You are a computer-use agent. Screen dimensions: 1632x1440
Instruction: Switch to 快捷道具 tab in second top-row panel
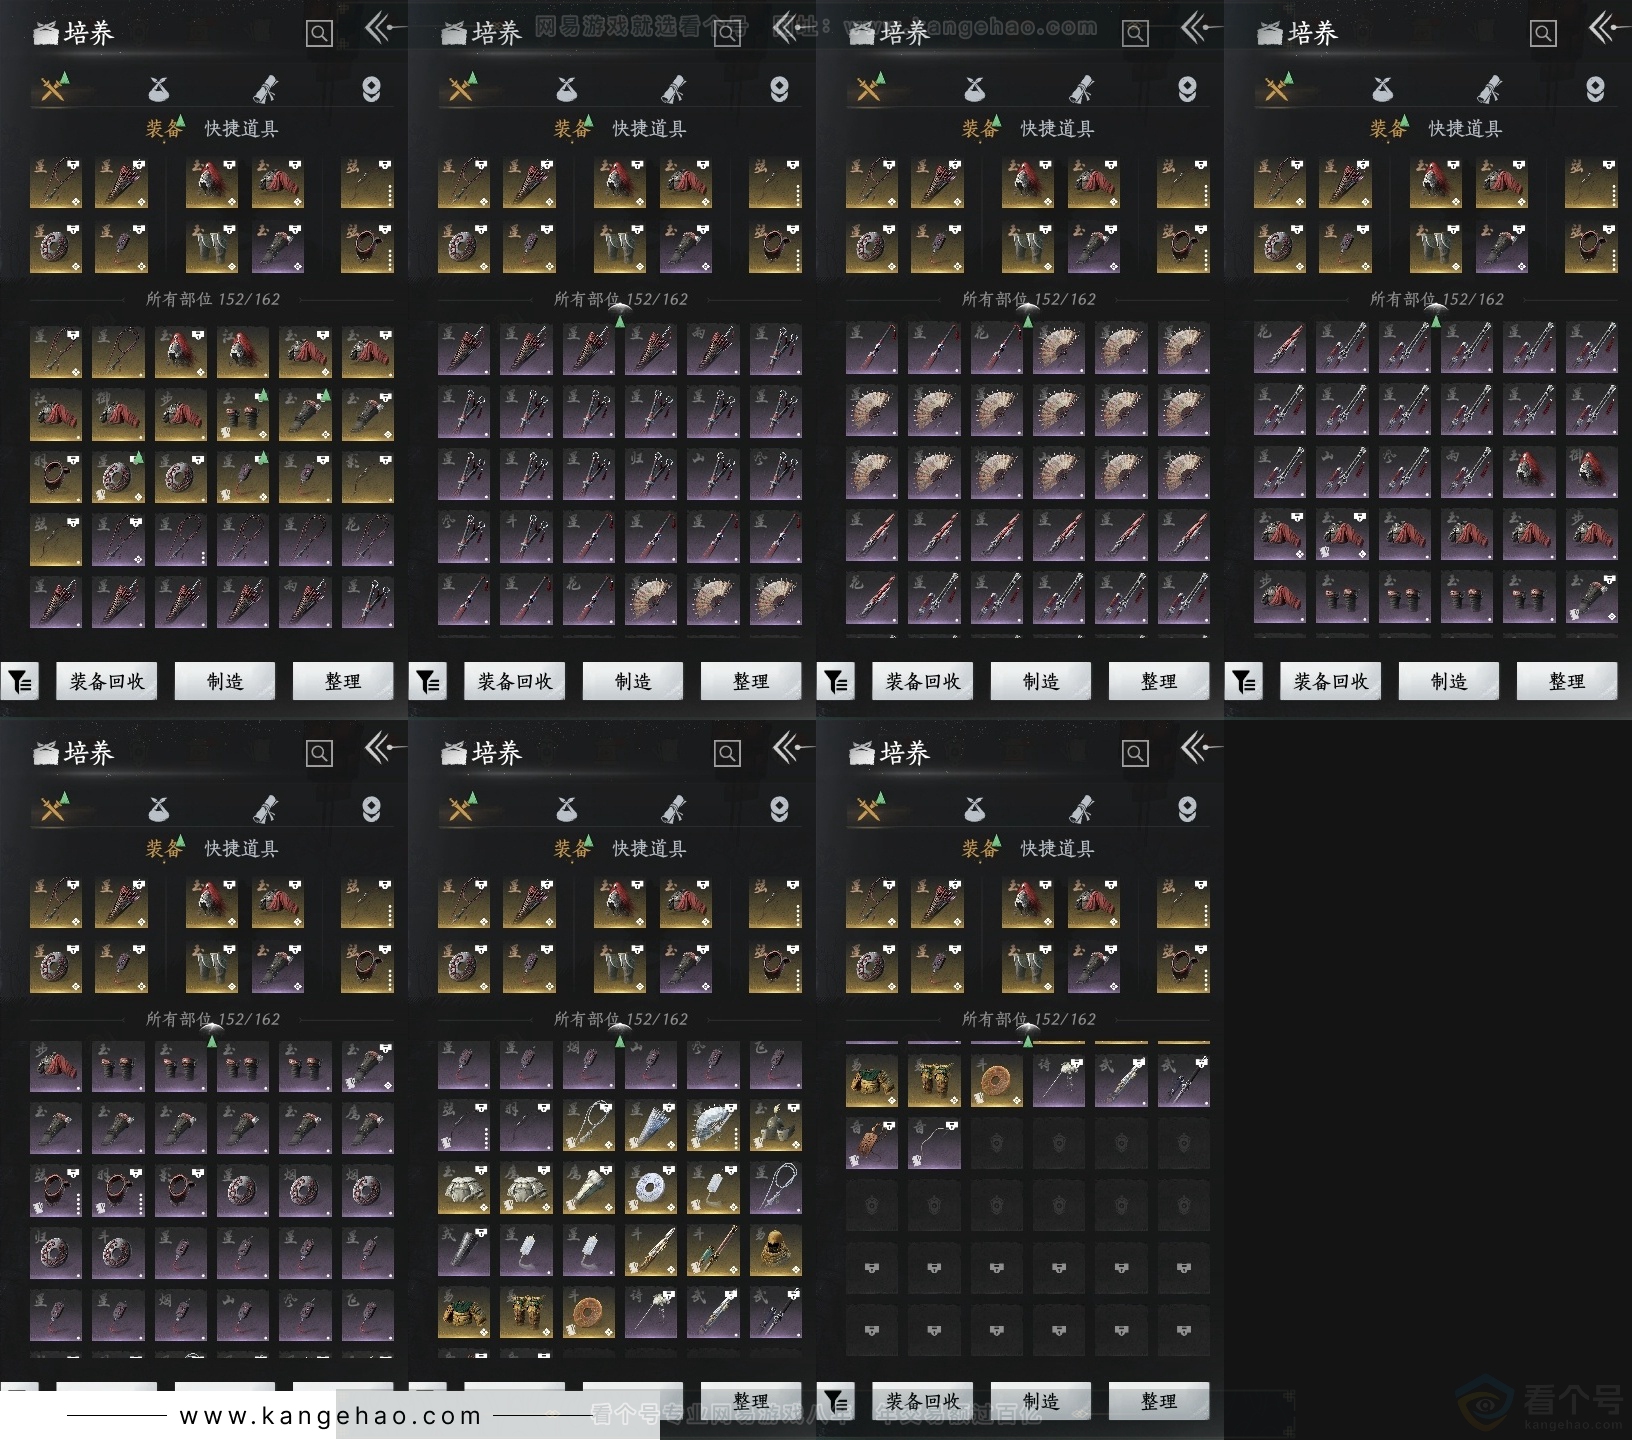pos(649,129)
